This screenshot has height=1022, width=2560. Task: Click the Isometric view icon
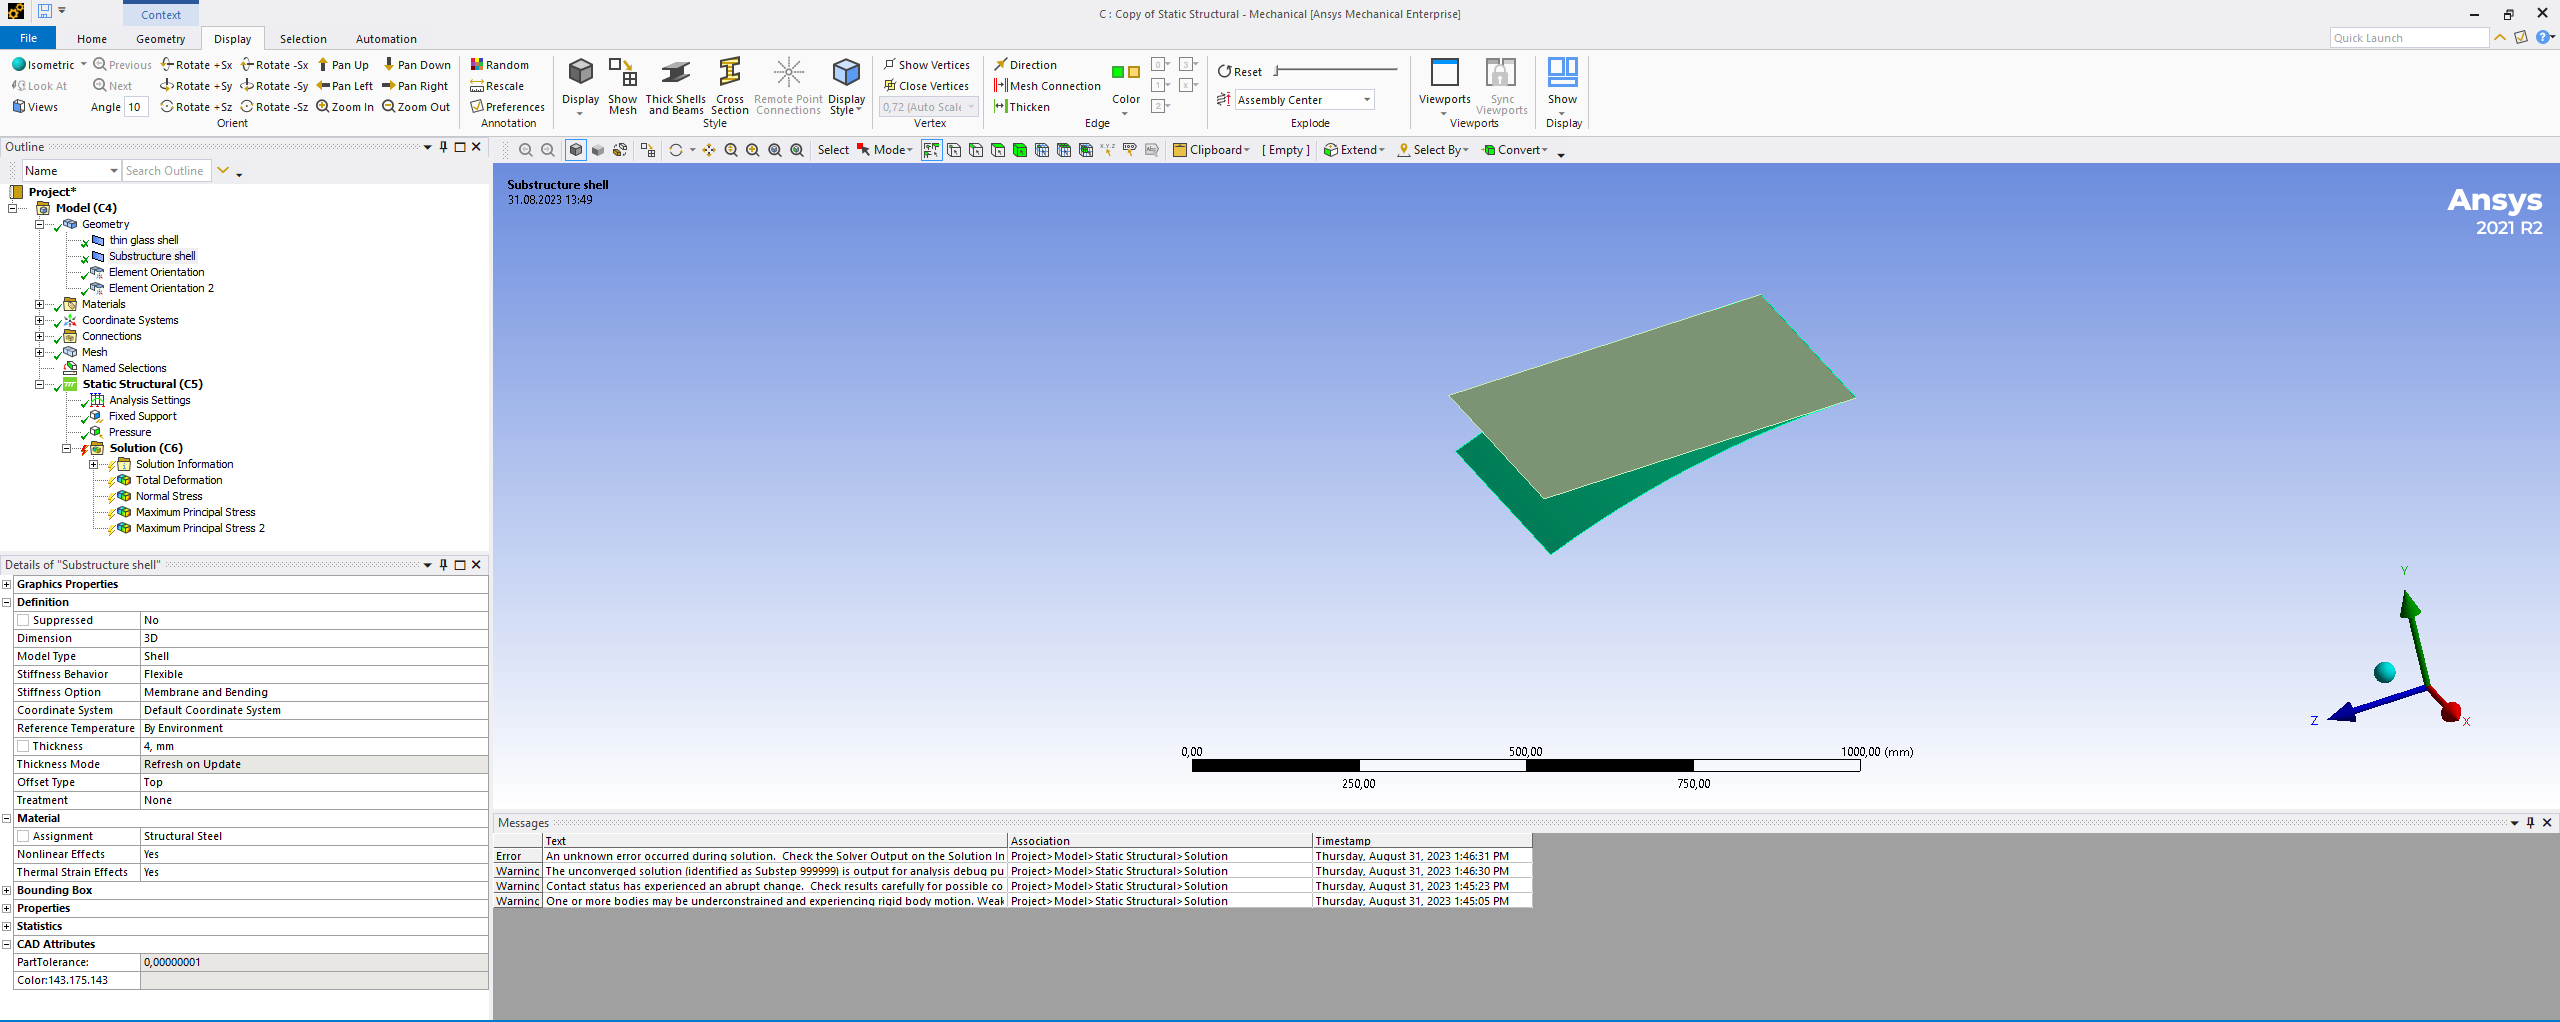19,65
